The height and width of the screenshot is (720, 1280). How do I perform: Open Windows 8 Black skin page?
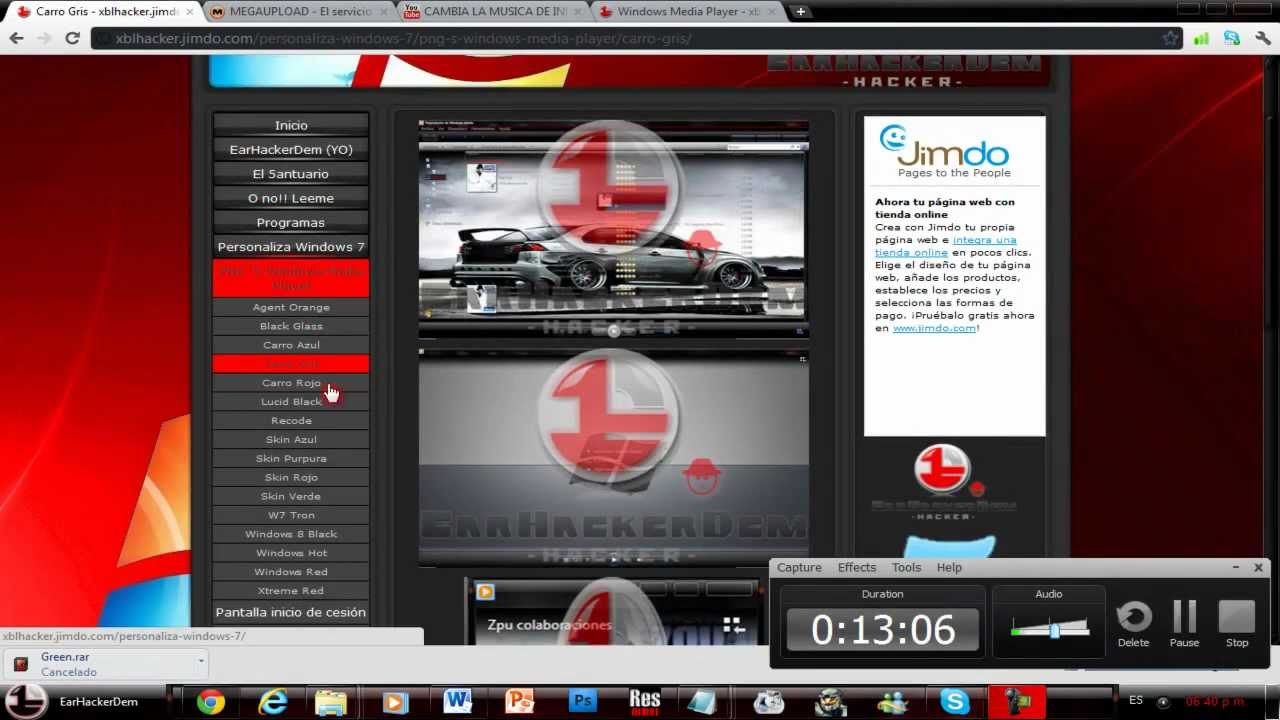(291, 534)
